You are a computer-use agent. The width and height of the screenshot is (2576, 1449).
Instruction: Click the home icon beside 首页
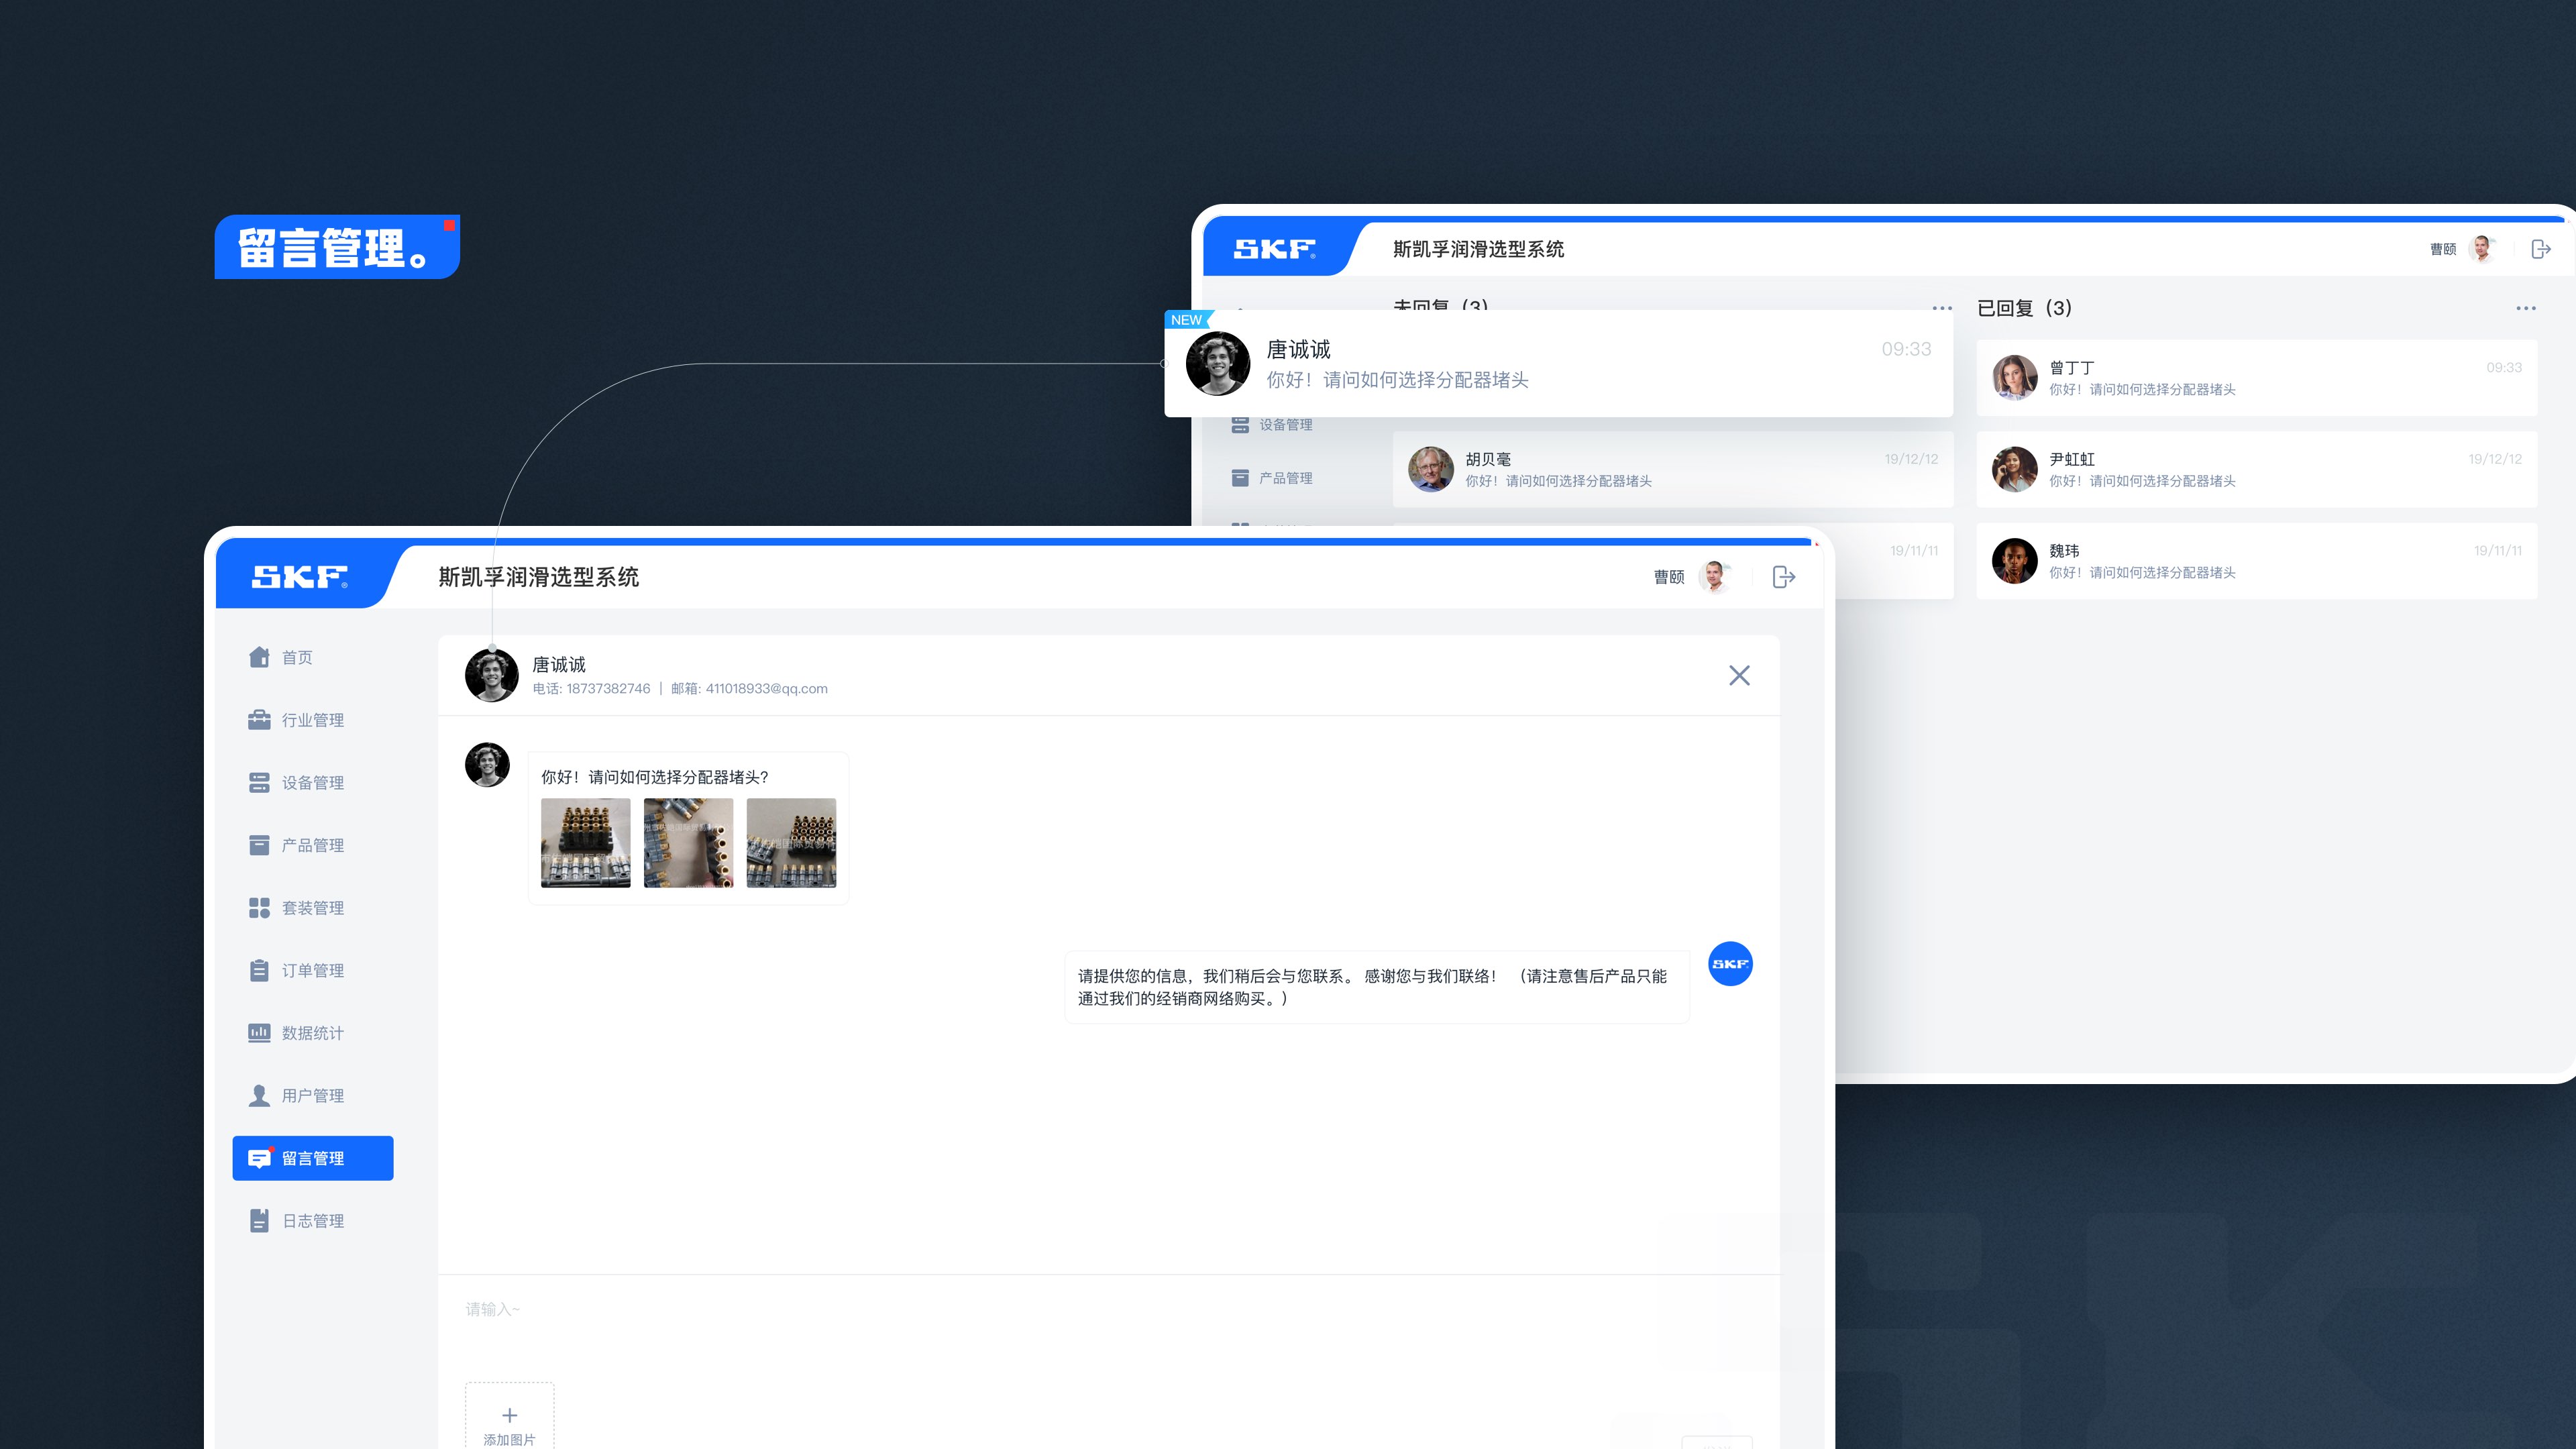(259, 657)
